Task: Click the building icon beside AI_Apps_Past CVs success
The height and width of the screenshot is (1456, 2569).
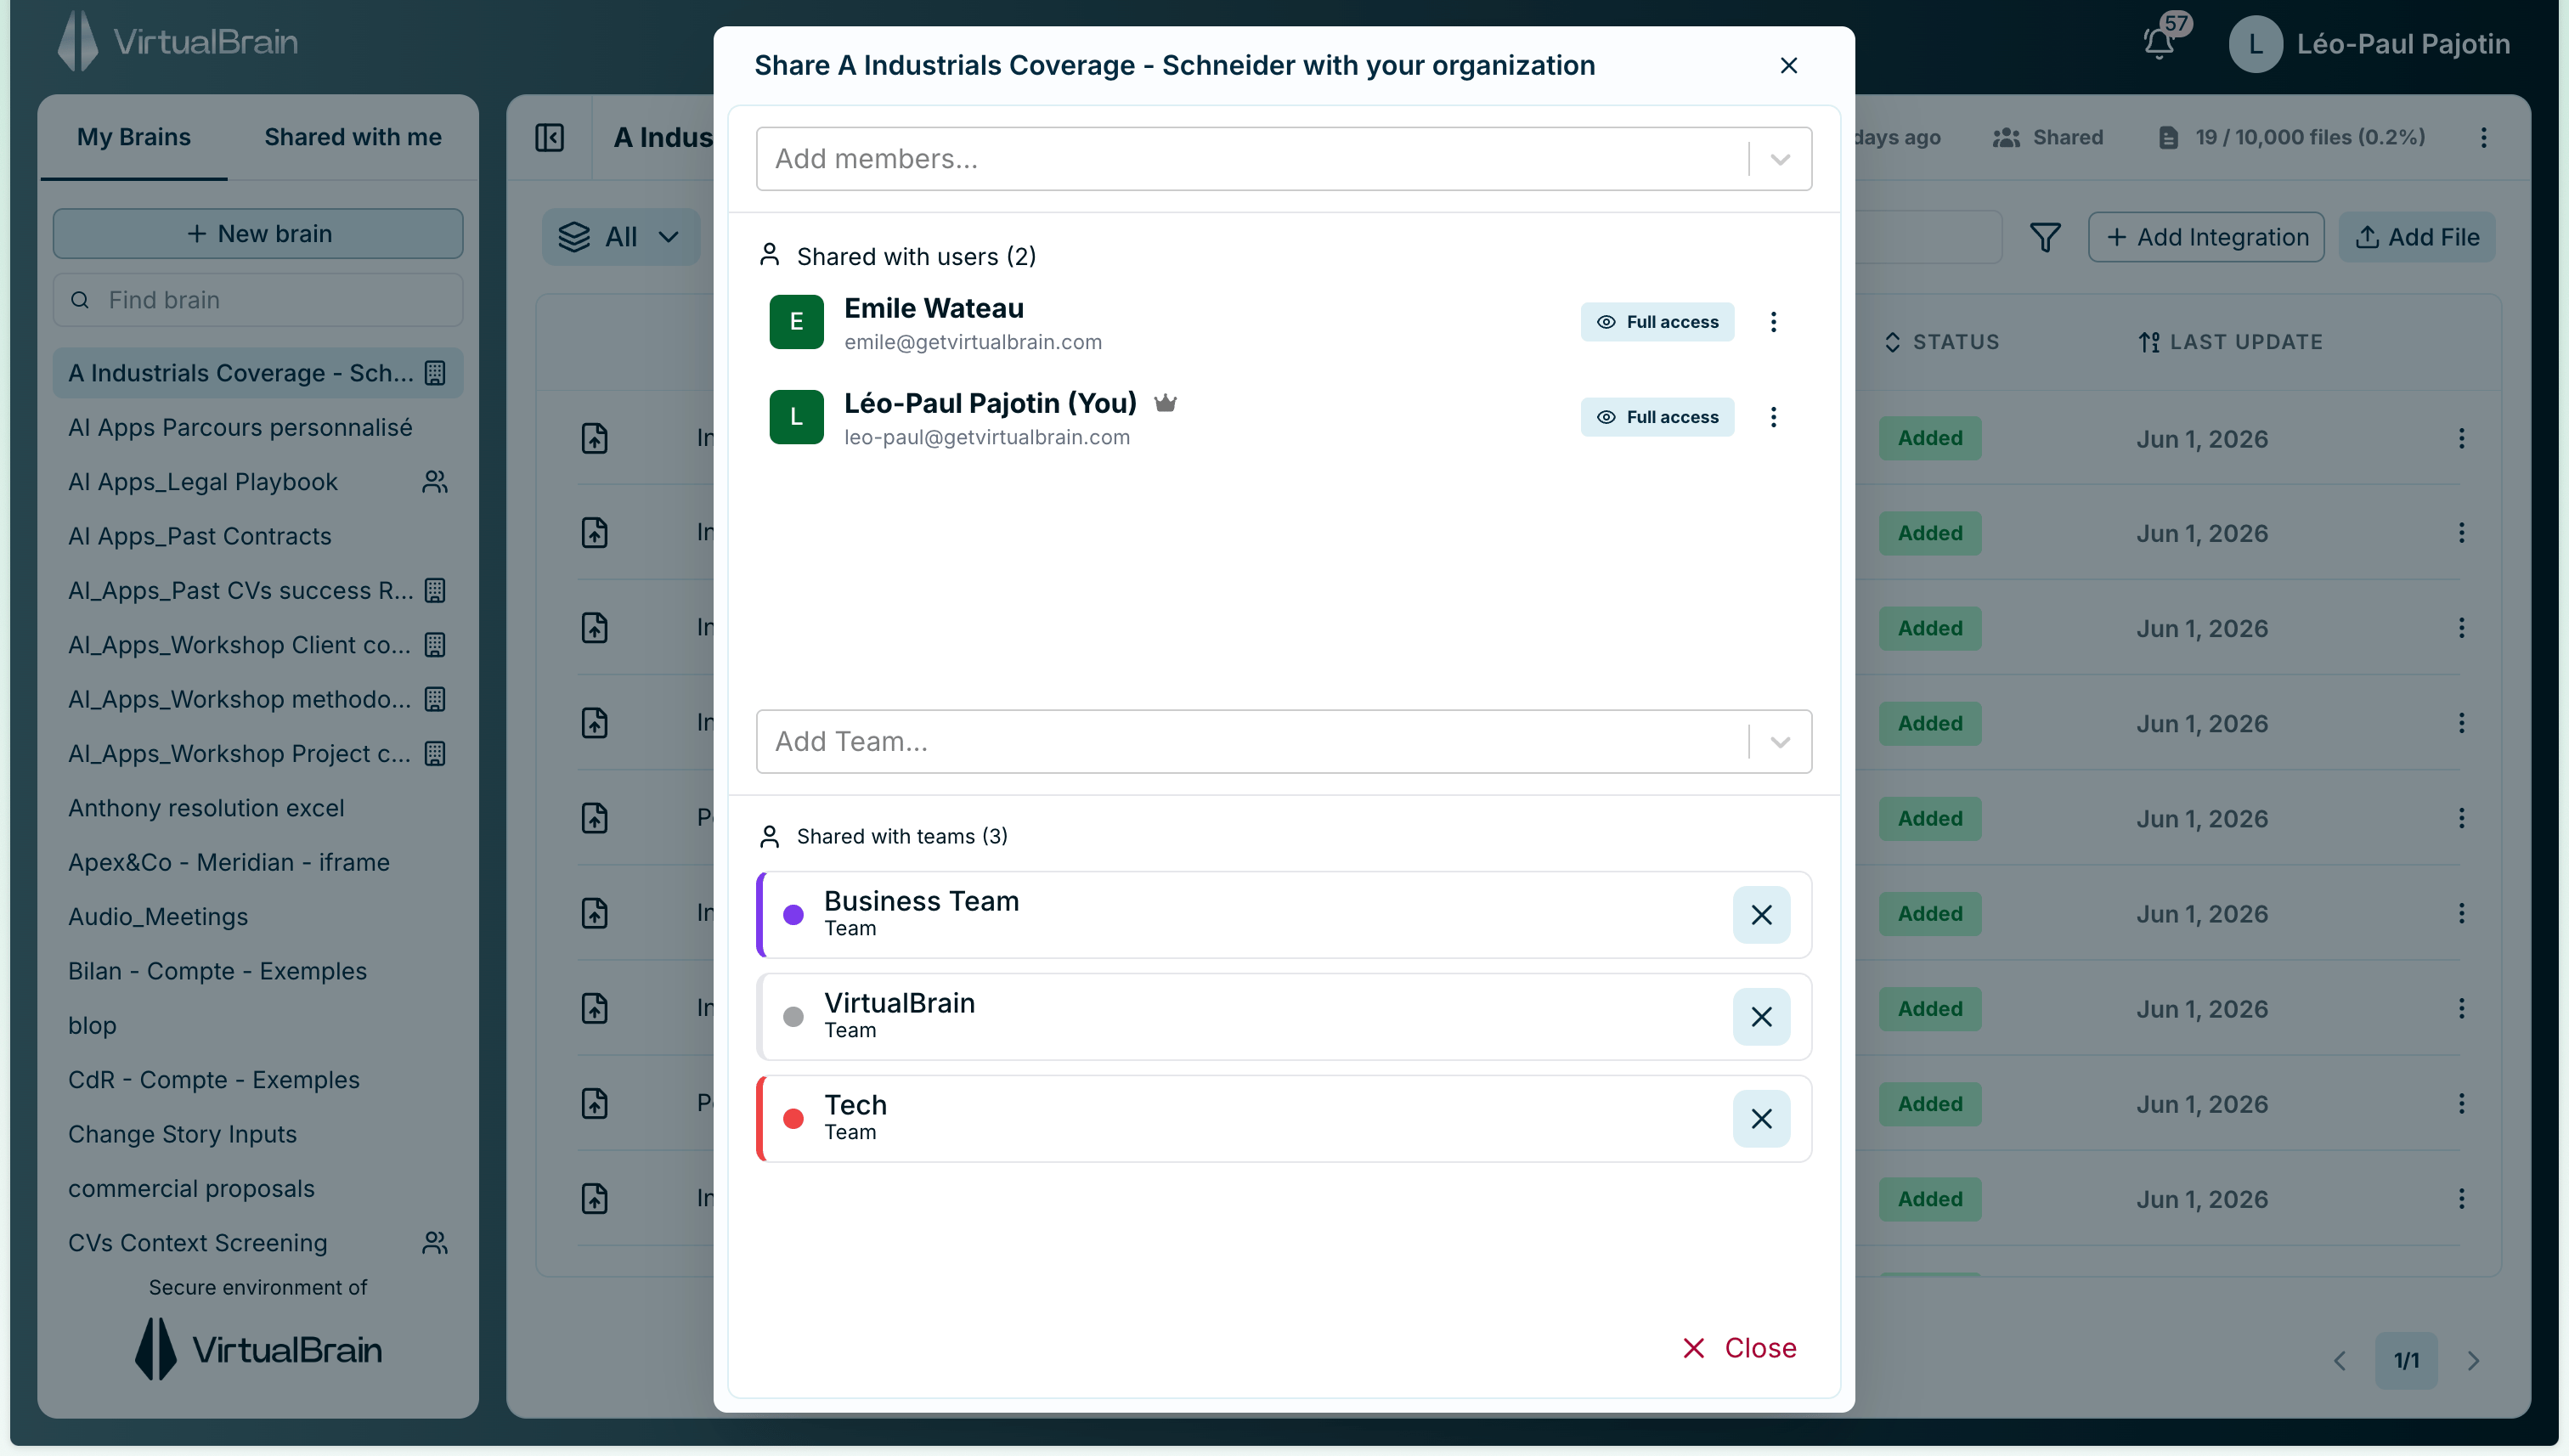Action: coord(435,591)
